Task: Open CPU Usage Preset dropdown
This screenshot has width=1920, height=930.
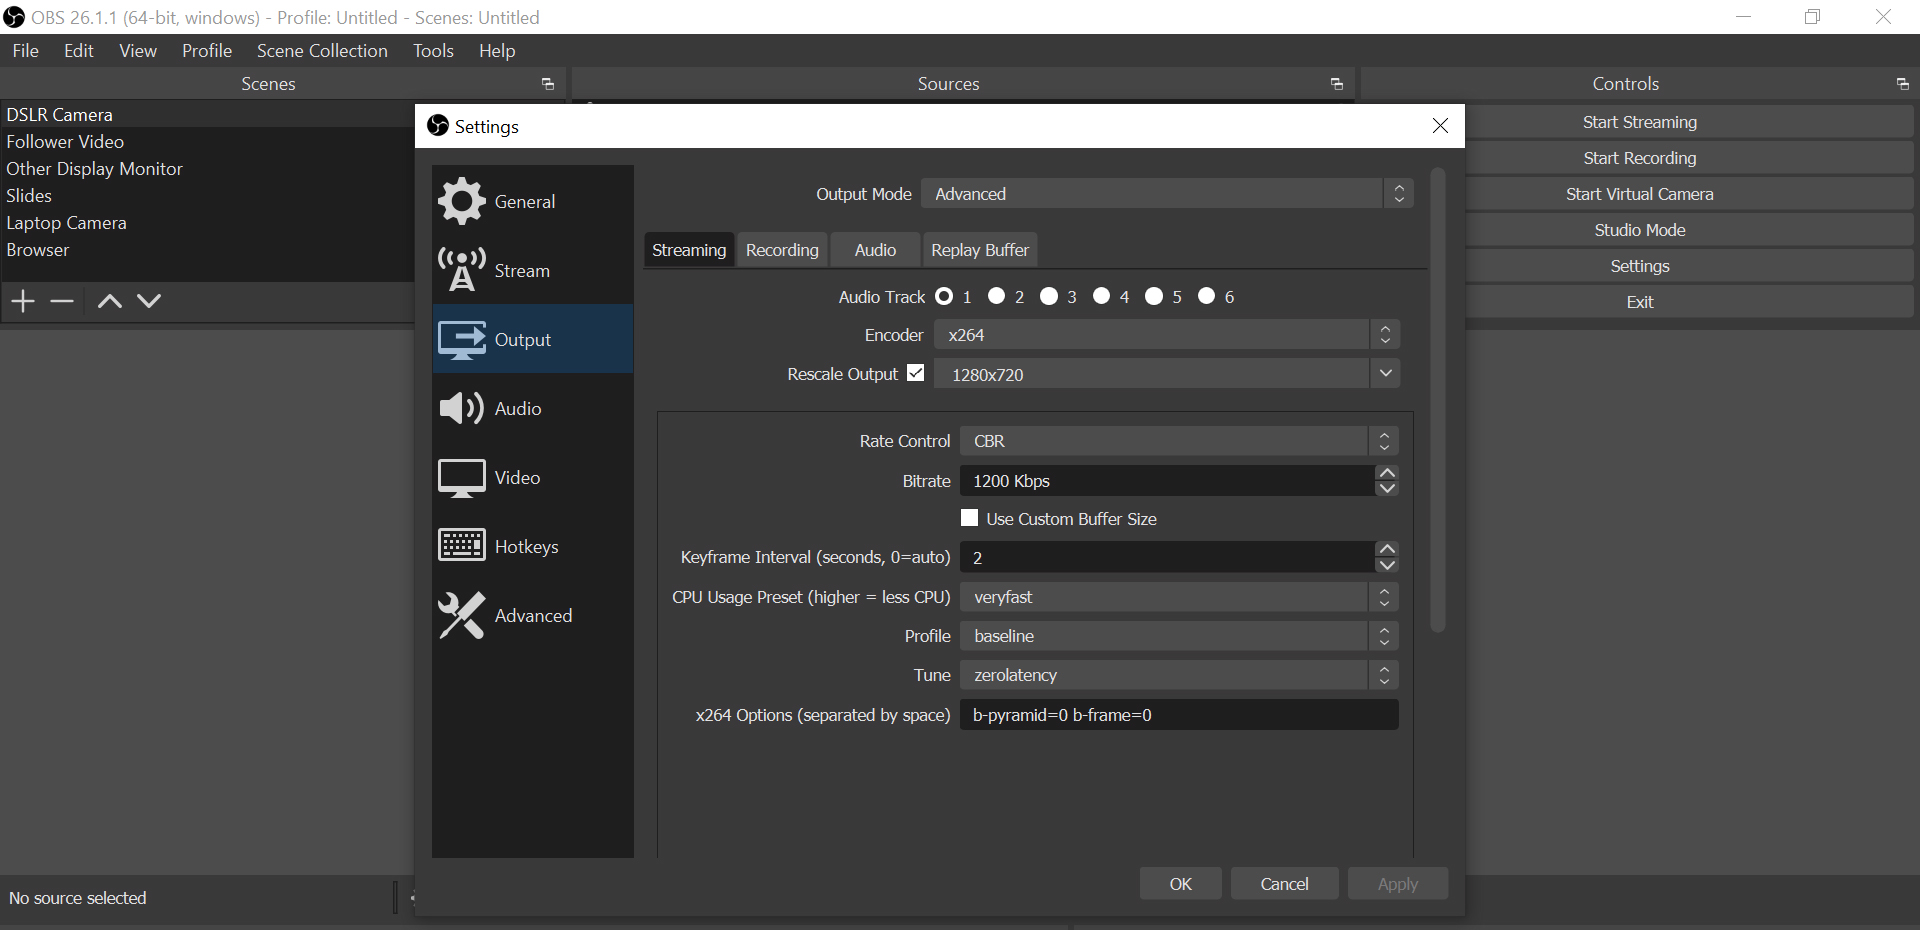Action: coord(1179,597)
